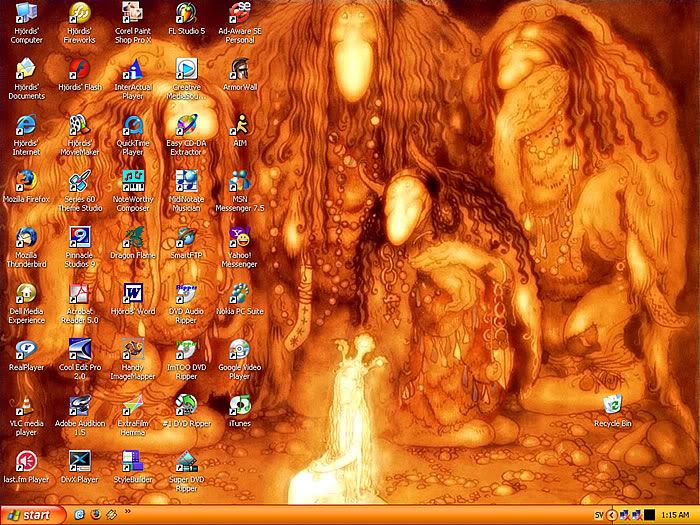Select DVD Audio Ripper icon
The width and height of the screenshot is (700, 525).
186,293
